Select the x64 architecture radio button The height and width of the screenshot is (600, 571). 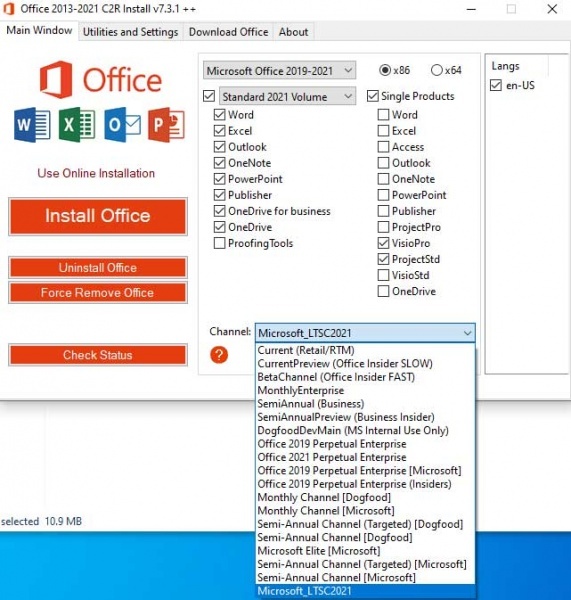coord(437,70)
